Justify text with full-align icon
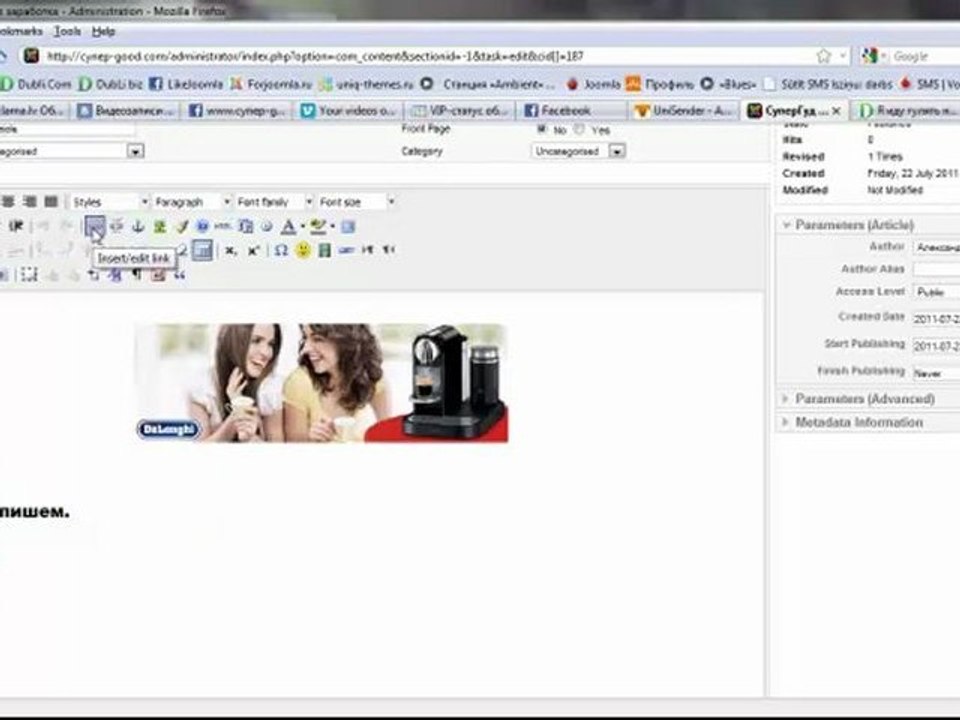Viewport: 960px width, 720px height. tap(51, 201)
